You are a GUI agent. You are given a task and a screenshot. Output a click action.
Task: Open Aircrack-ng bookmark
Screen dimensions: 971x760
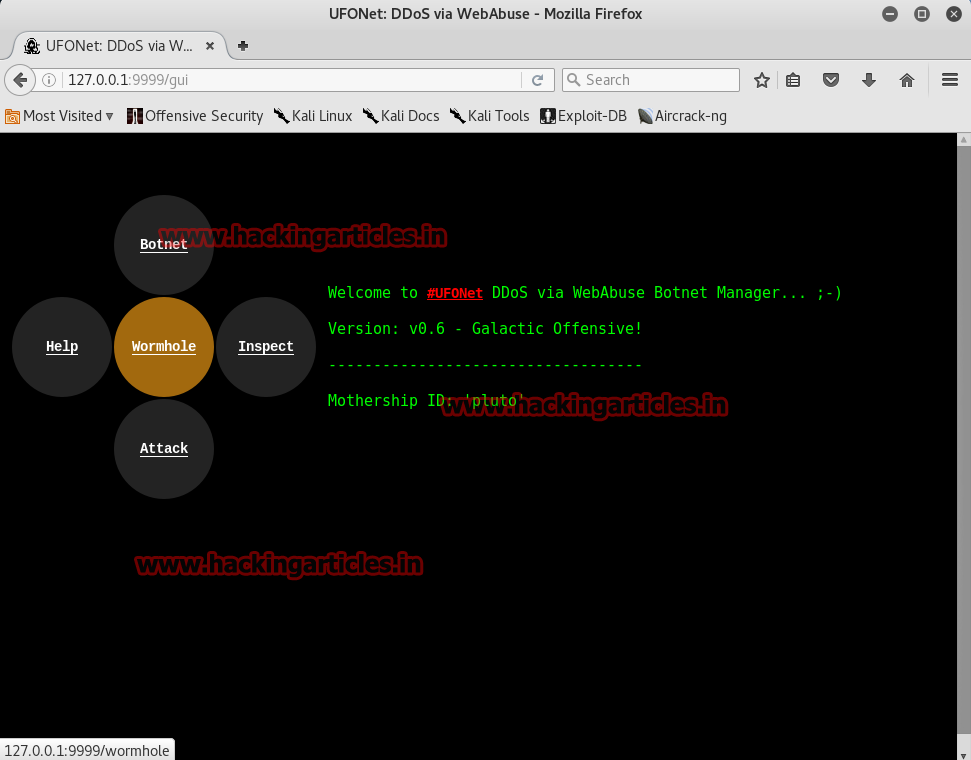[x=682, y=116]
